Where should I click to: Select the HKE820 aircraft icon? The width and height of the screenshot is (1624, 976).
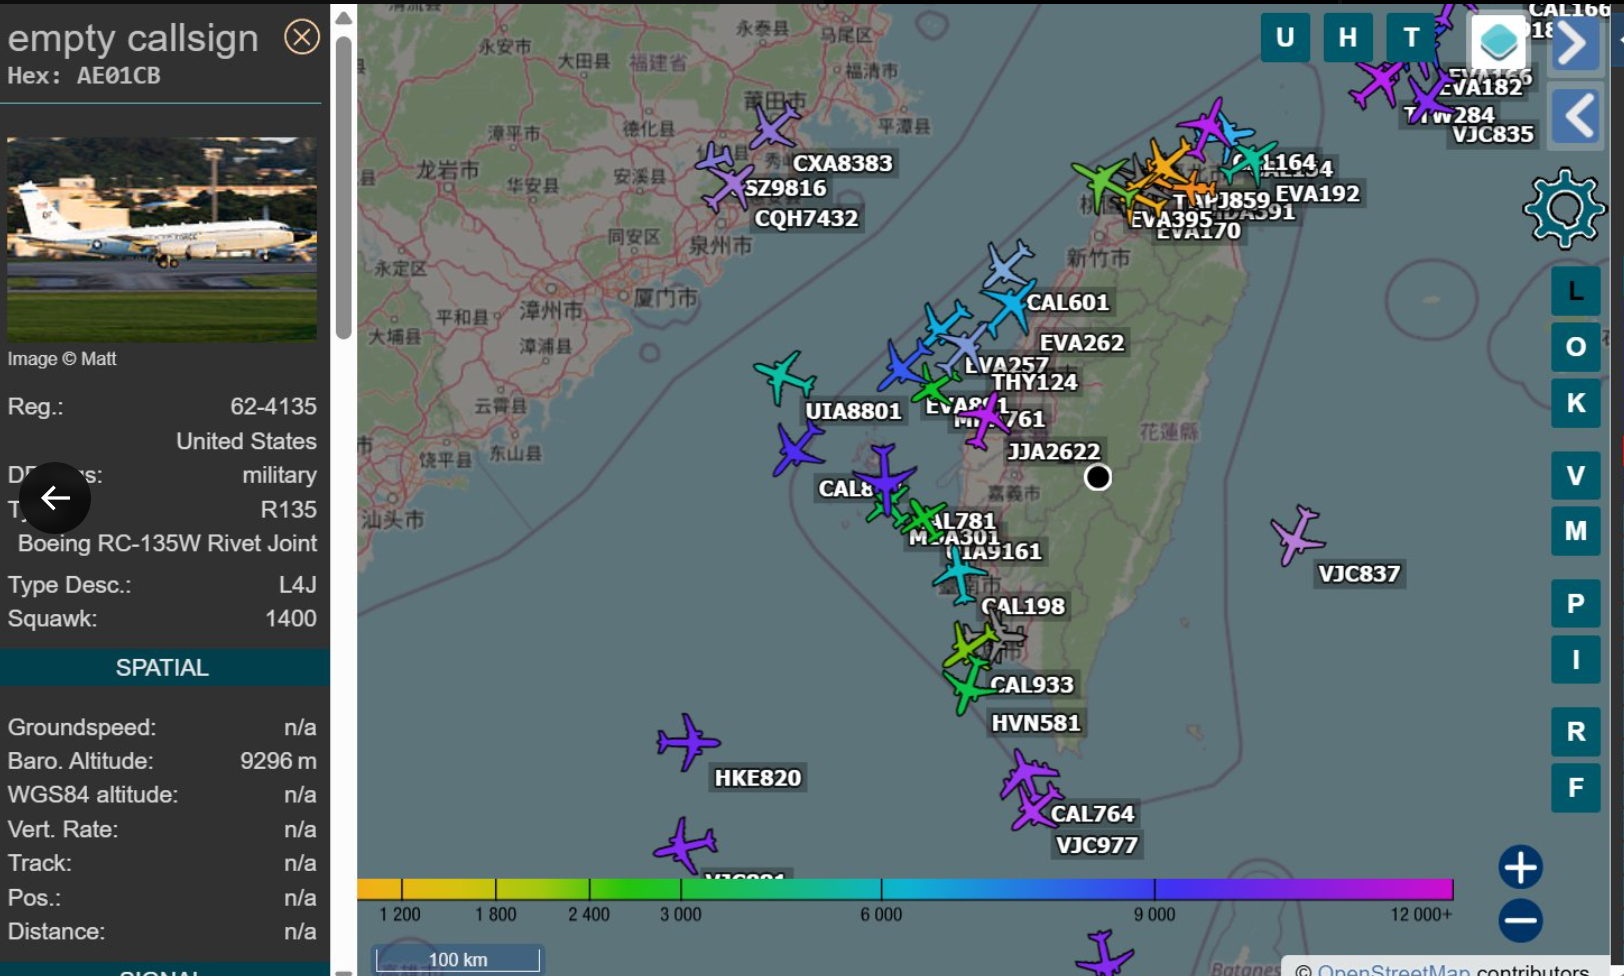tap(687, 742)
